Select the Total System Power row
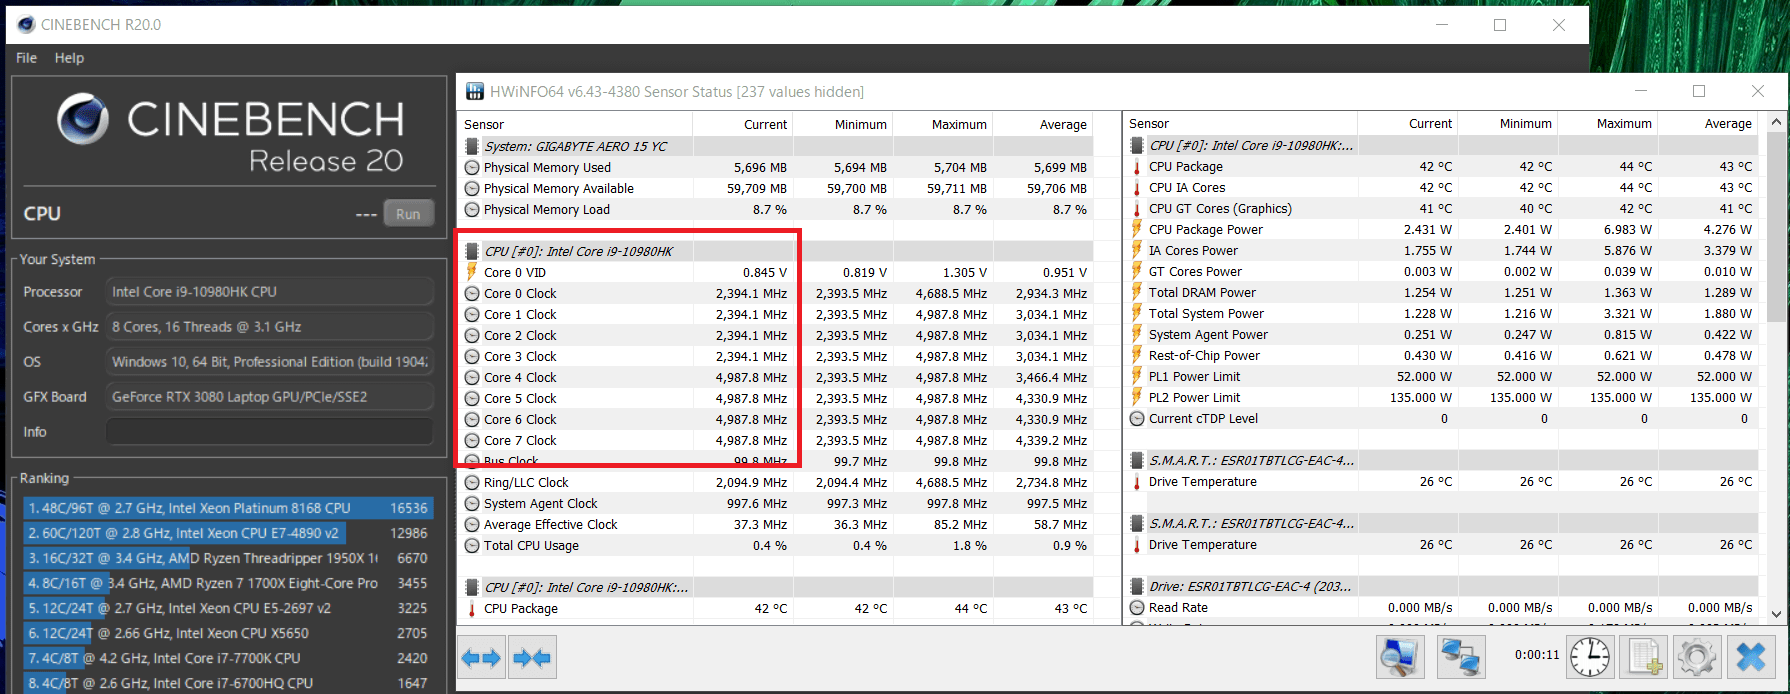Image resolution: width=1790 pixels, height=694 pixels. 1441,313
